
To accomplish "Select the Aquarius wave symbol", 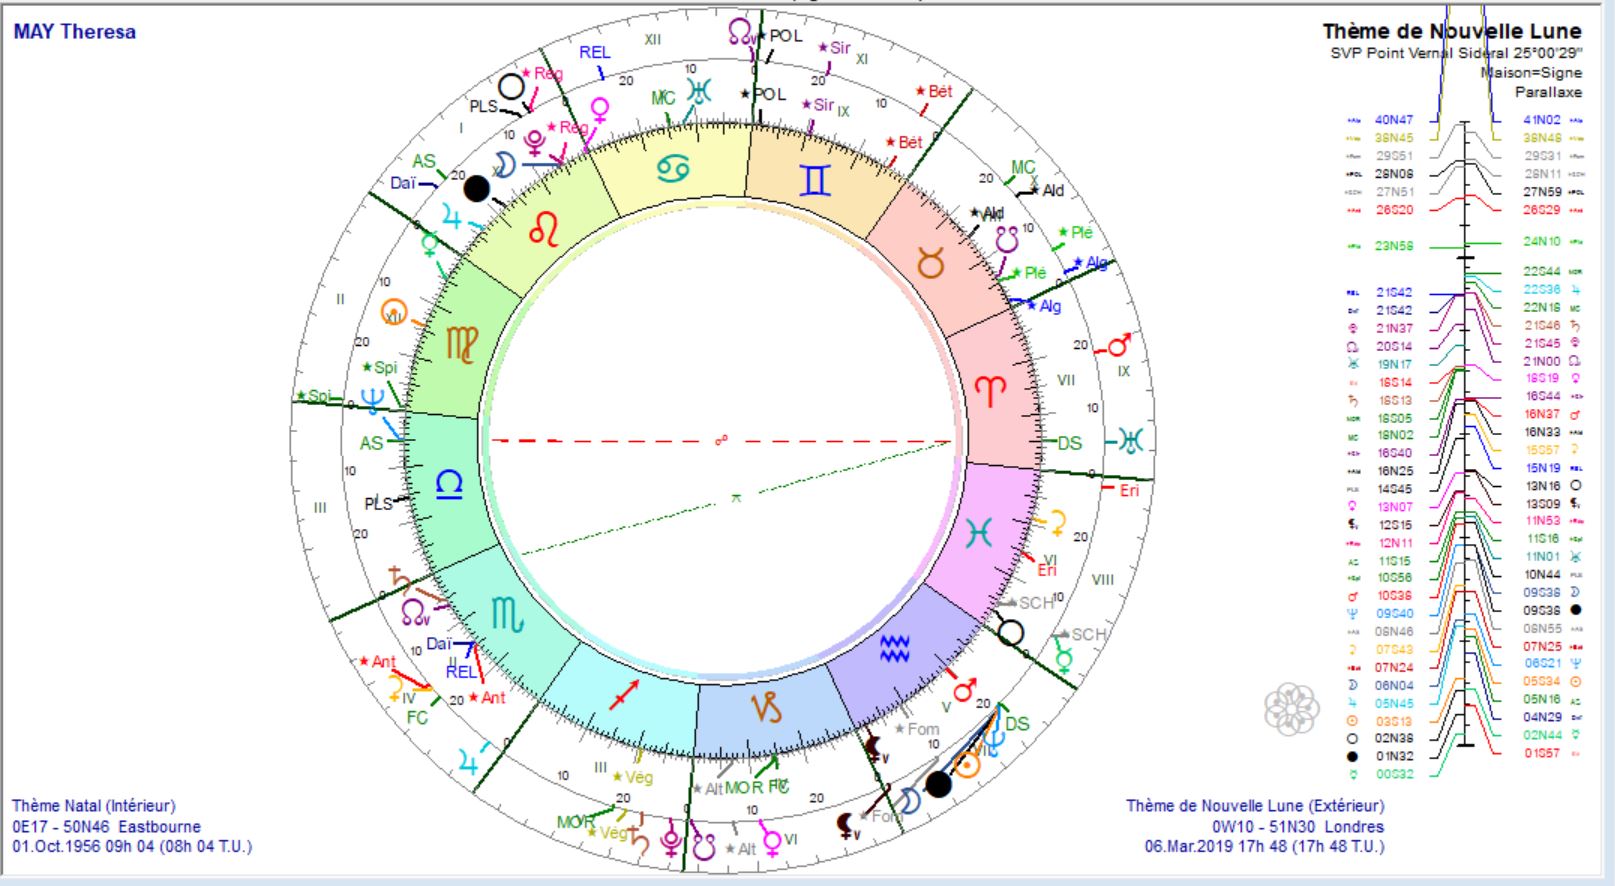I will [x=894, y=649].
